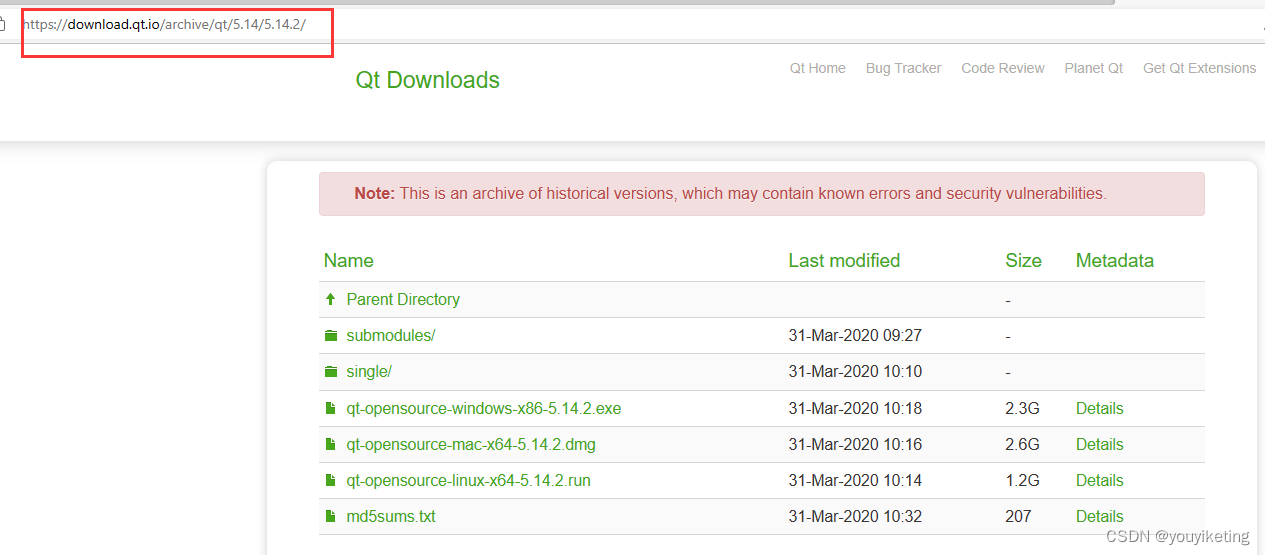Open the md5sums.txt file link
Screen dimensions: 1265x555
391,516
